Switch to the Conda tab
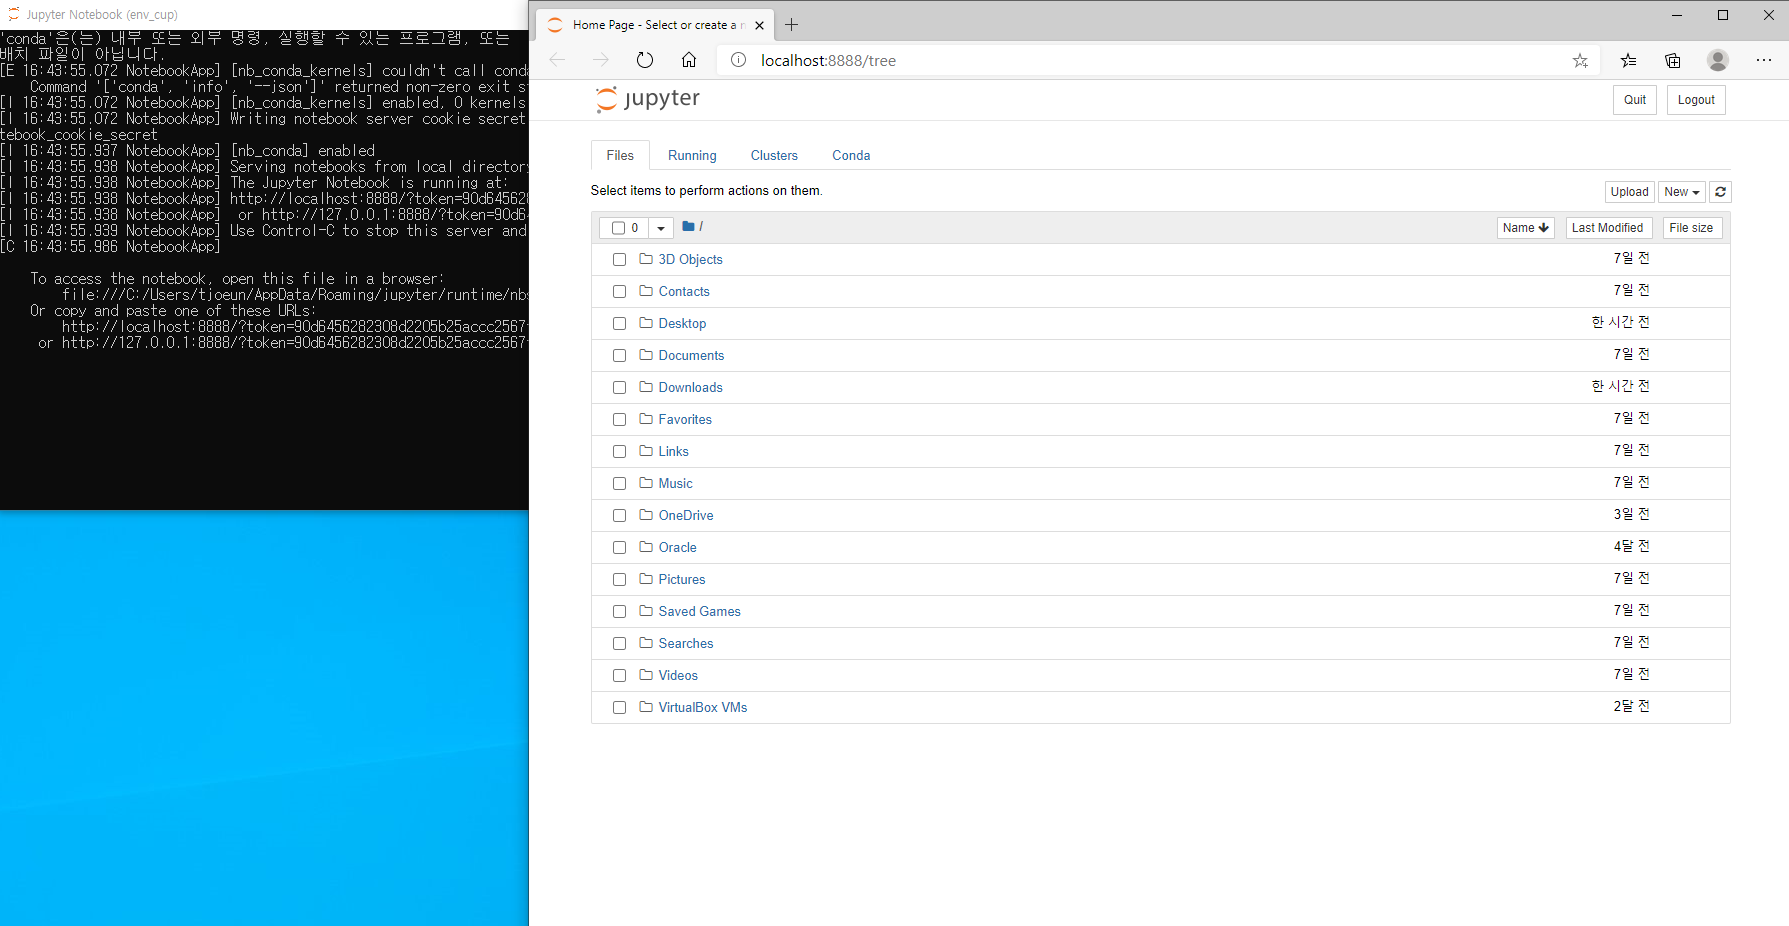This screenshot has height=926, width=1789. tap(851, 155)
